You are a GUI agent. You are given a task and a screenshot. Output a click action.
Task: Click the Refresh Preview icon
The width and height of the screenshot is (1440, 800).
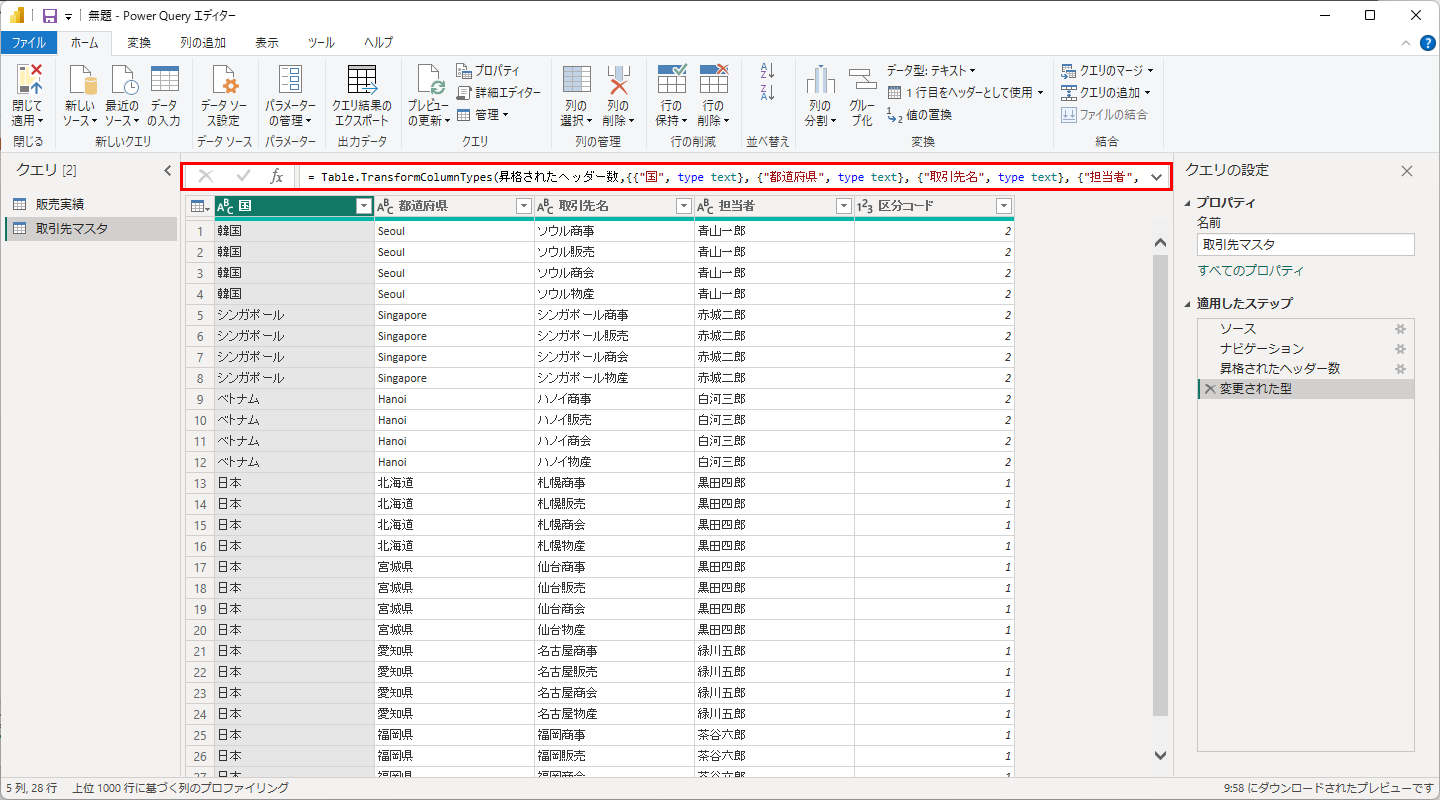coord(429,79)
